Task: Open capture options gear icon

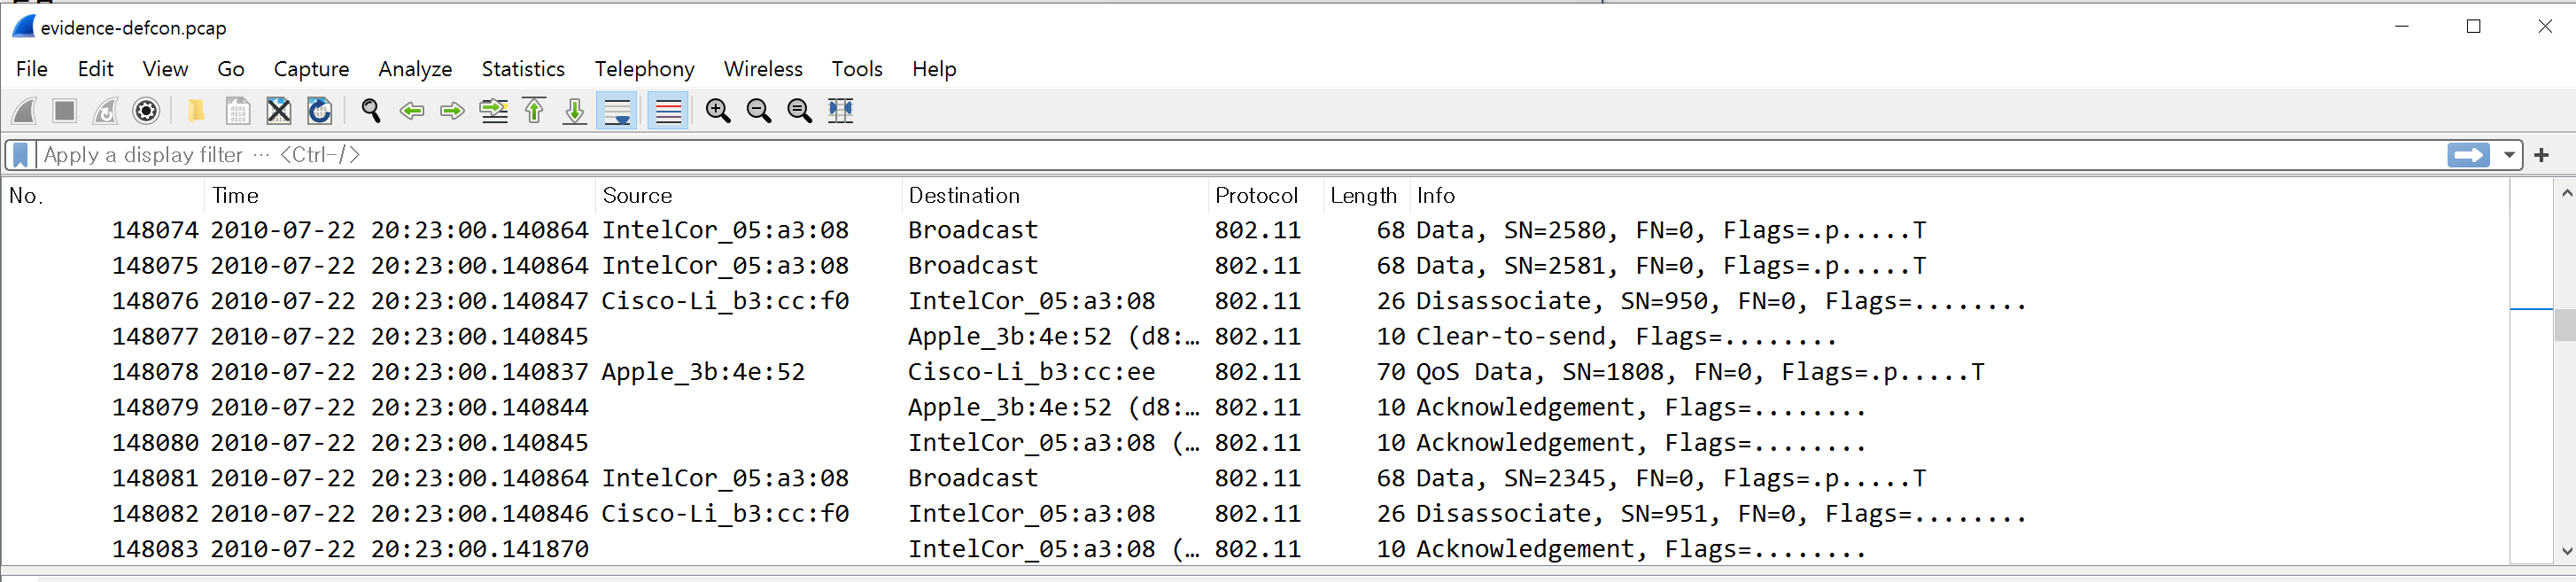Action: coord(147,111)
